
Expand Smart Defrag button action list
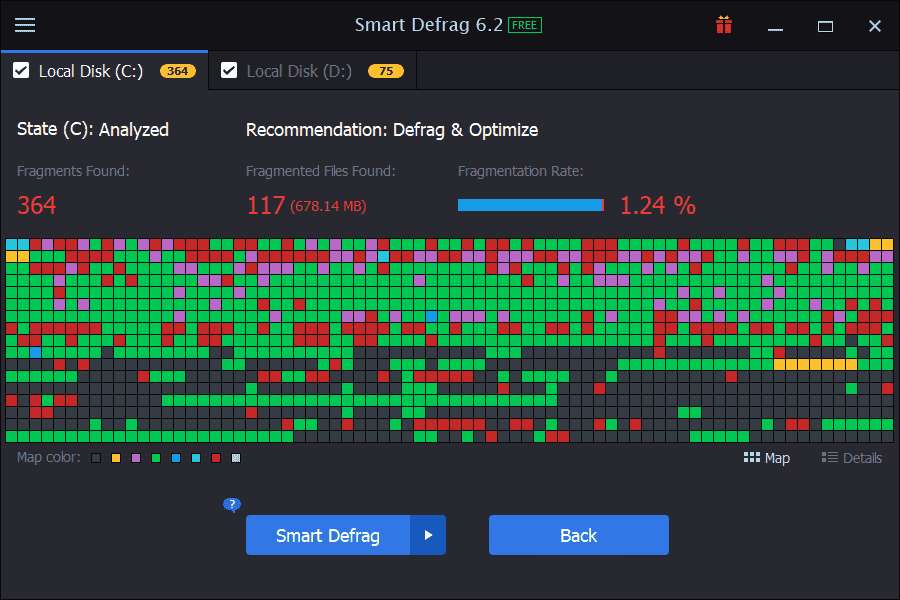pyautogui.click(x=428, y=535)
